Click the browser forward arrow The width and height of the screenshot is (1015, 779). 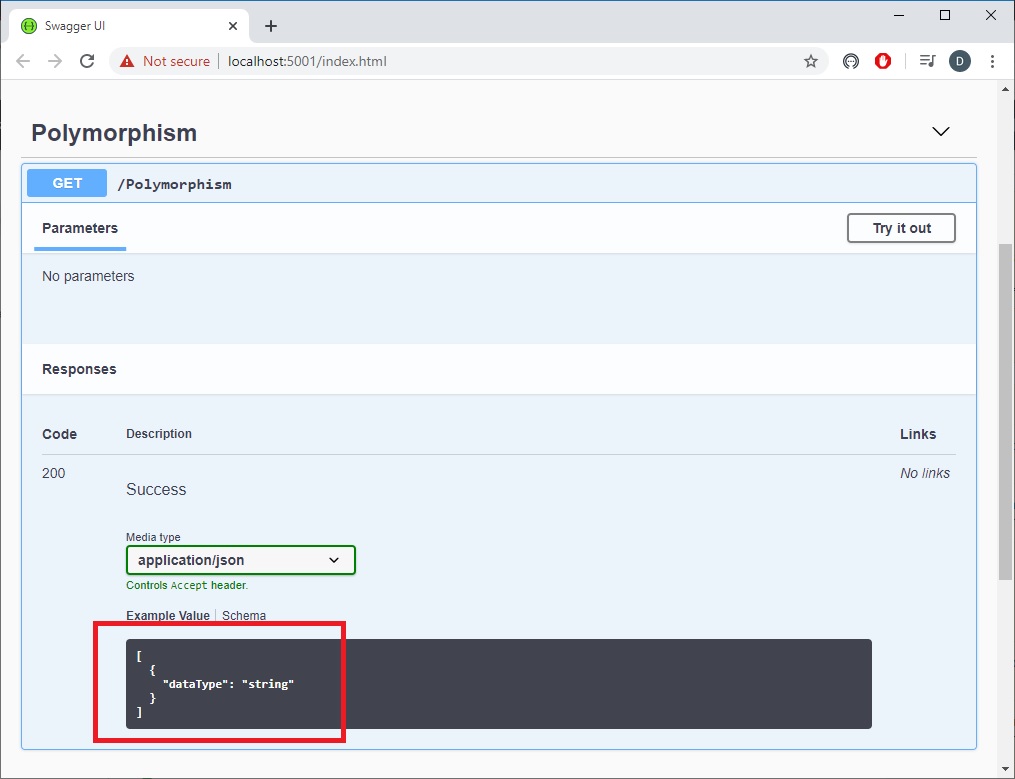coord(55,61)
